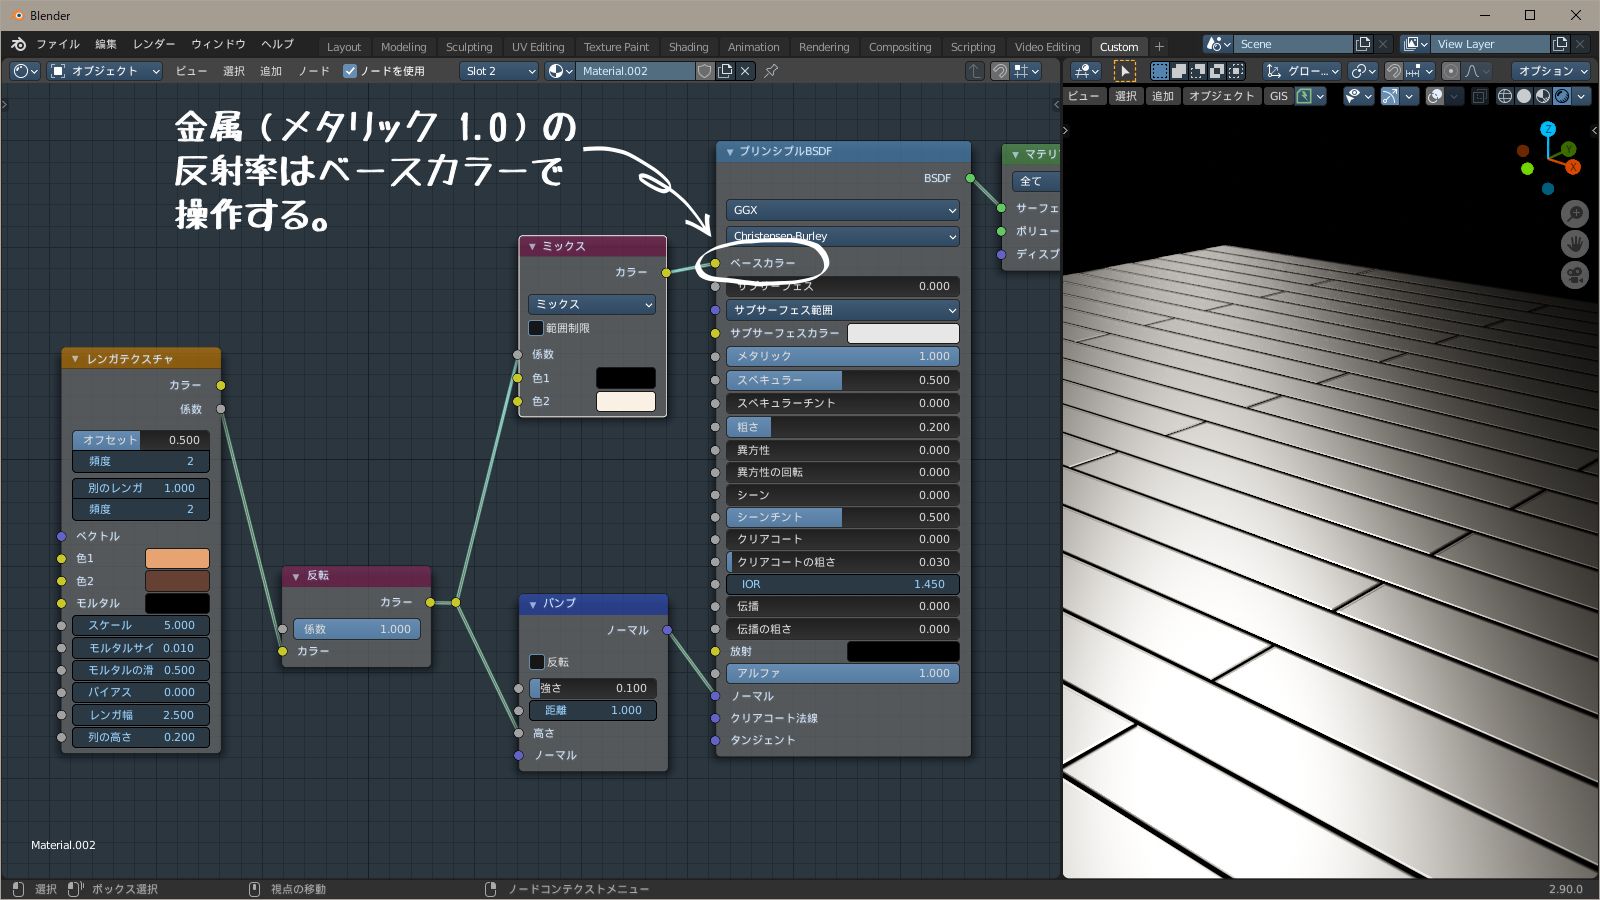1600x900 pixels.
Task: Open the オブジェクト shader type dropdown
Action: 105,71
